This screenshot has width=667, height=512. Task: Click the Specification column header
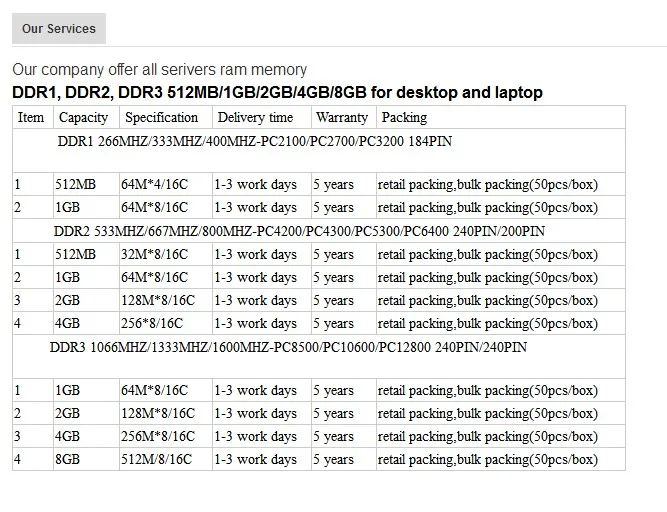(161, 117)
